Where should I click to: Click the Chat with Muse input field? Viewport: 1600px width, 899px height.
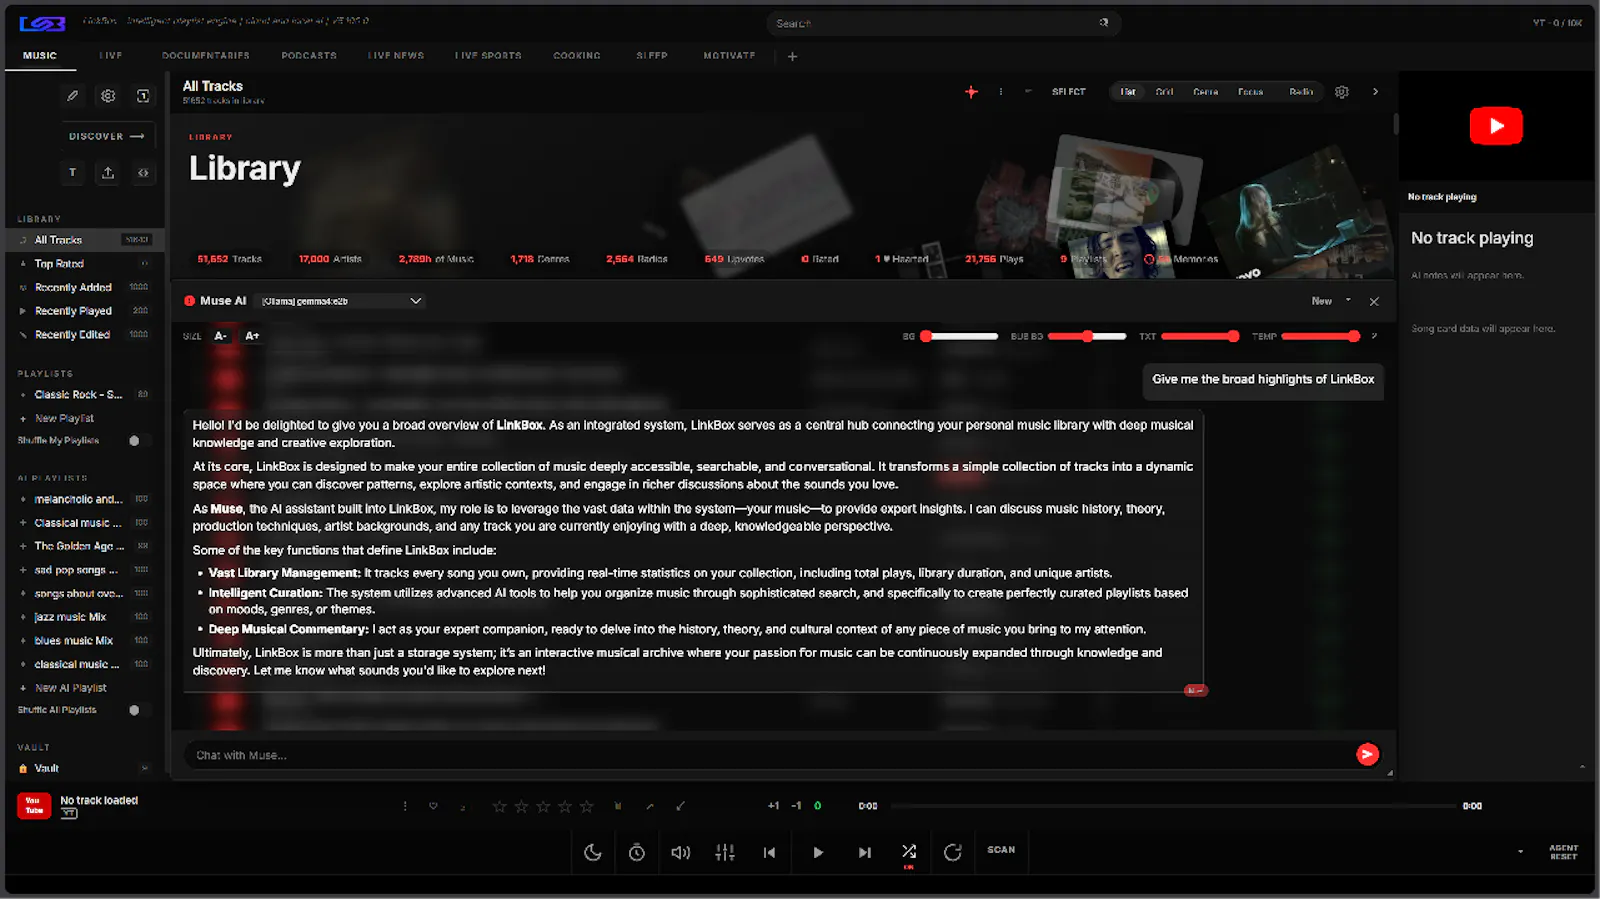770,755
